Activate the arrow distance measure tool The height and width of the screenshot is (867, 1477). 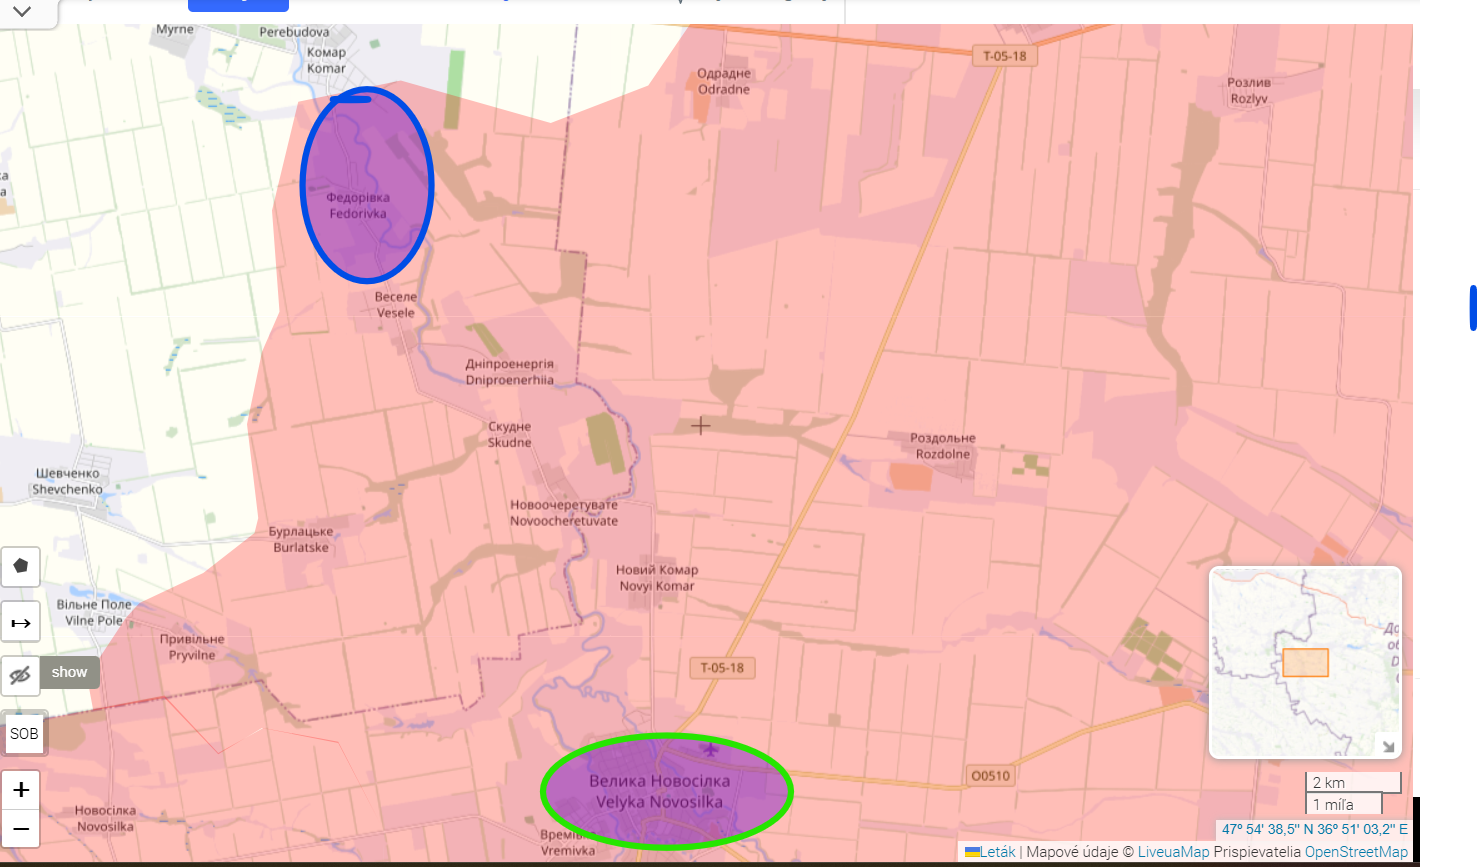pyautogui.click(x=20, y=622)
